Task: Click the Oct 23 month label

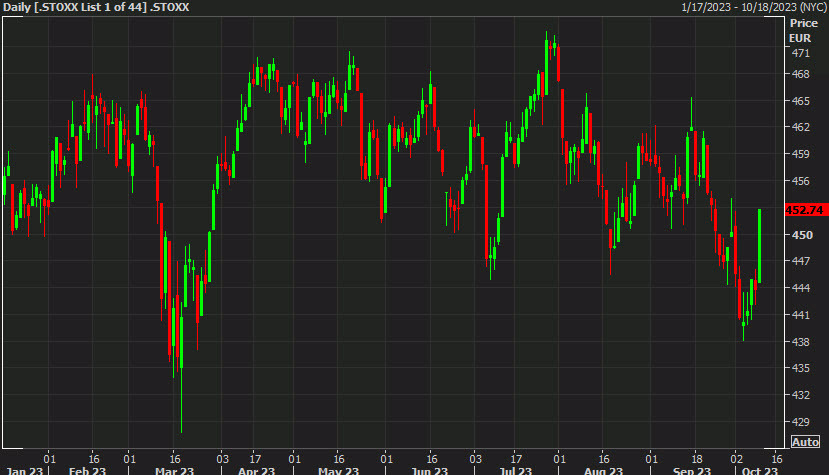Action: pos(760,470)
